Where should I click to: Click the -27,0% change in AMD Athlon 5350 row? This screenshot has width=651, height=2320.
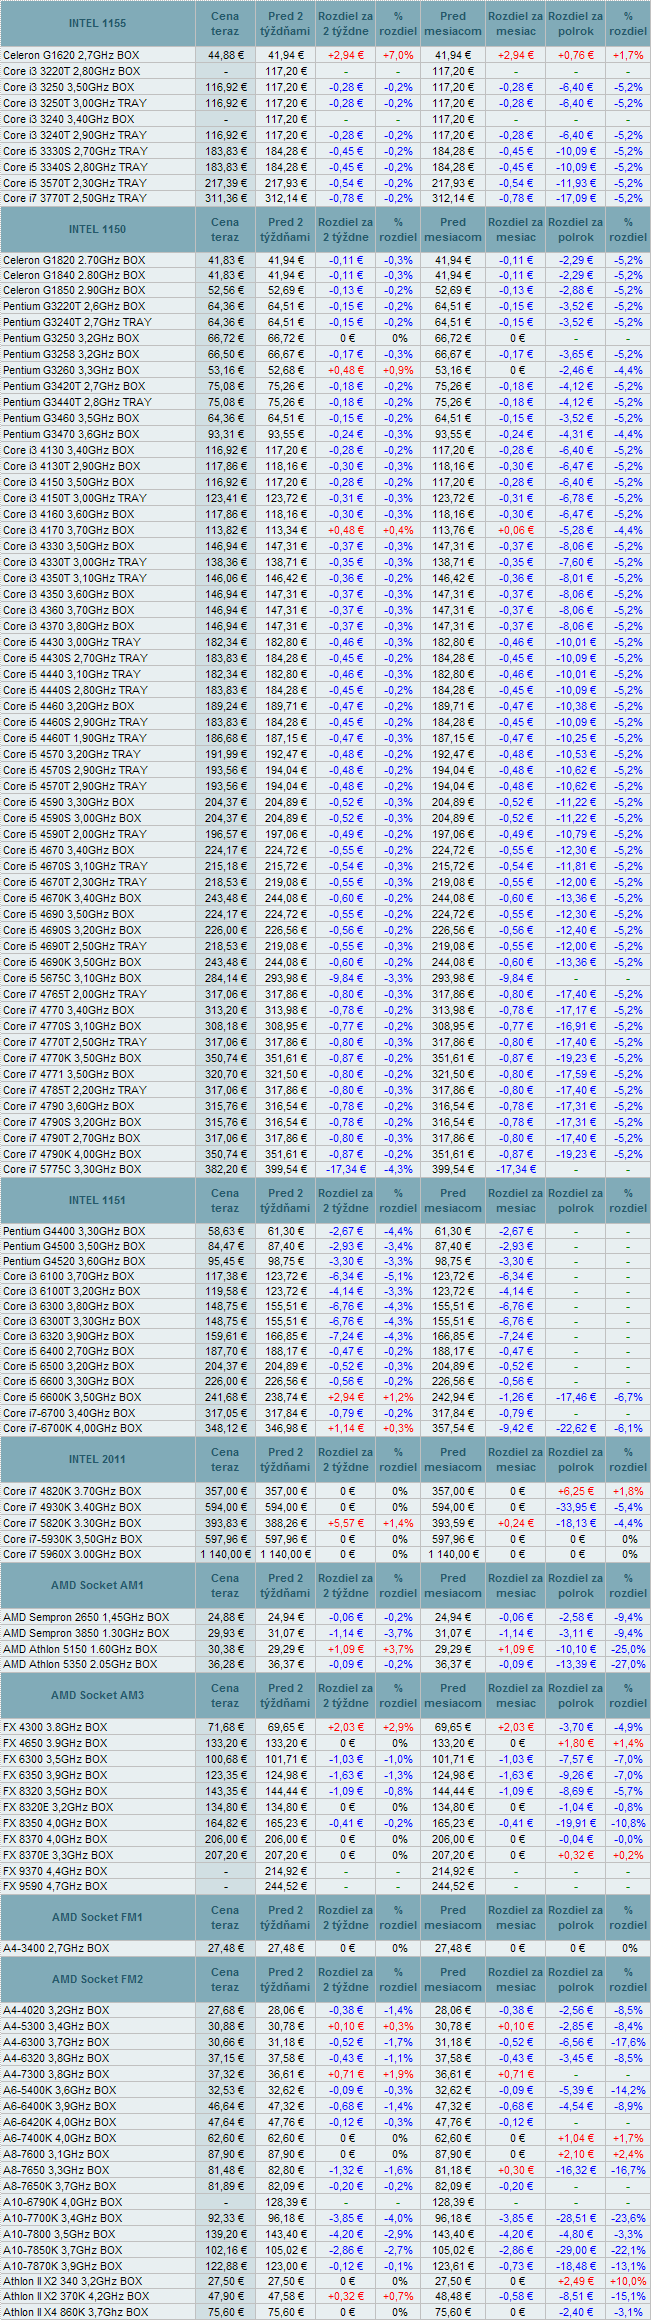[x=629, y=1664]
